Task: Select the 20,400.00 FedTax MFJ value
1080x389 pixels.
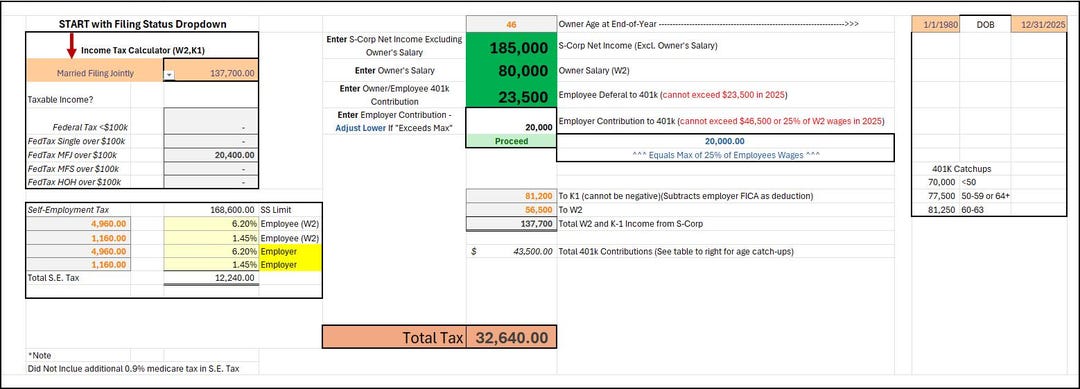Action: tap(211, 156)
